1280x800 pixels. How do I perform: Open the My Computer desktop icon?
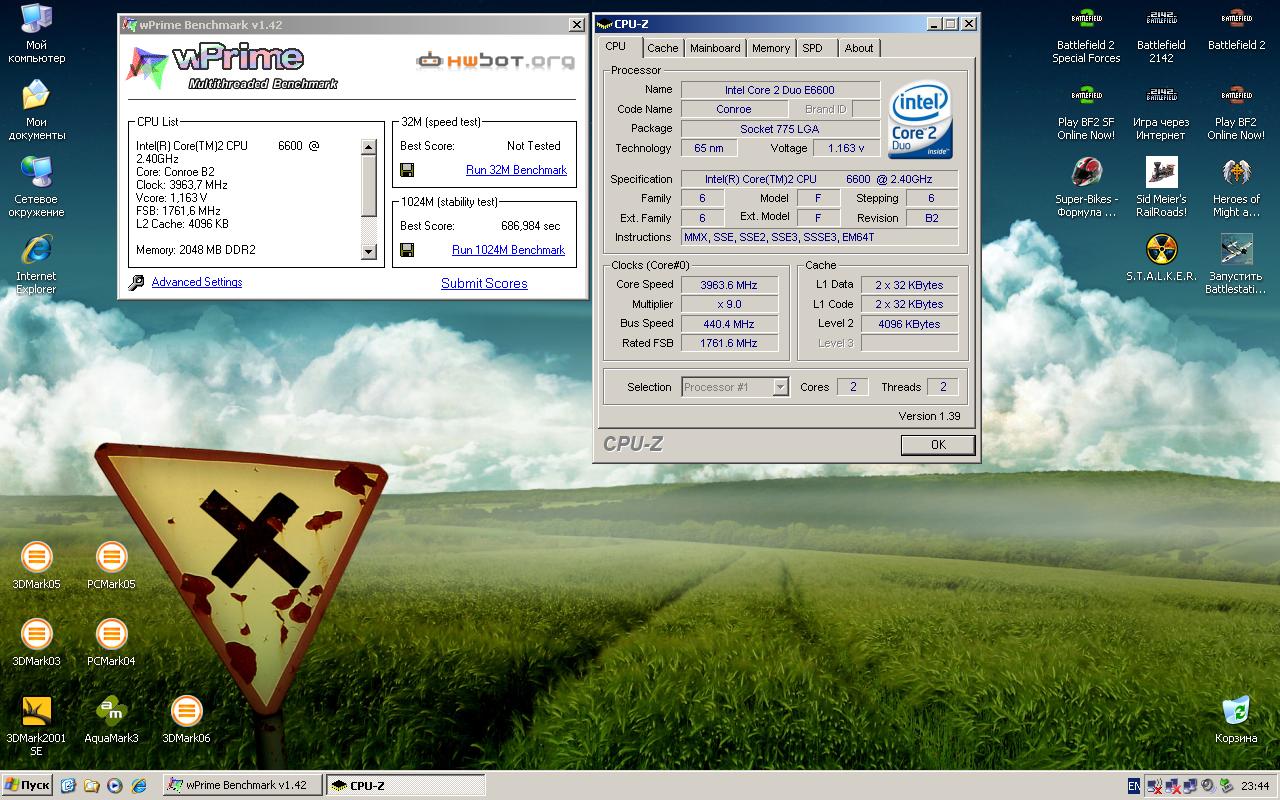click(36, 33)
